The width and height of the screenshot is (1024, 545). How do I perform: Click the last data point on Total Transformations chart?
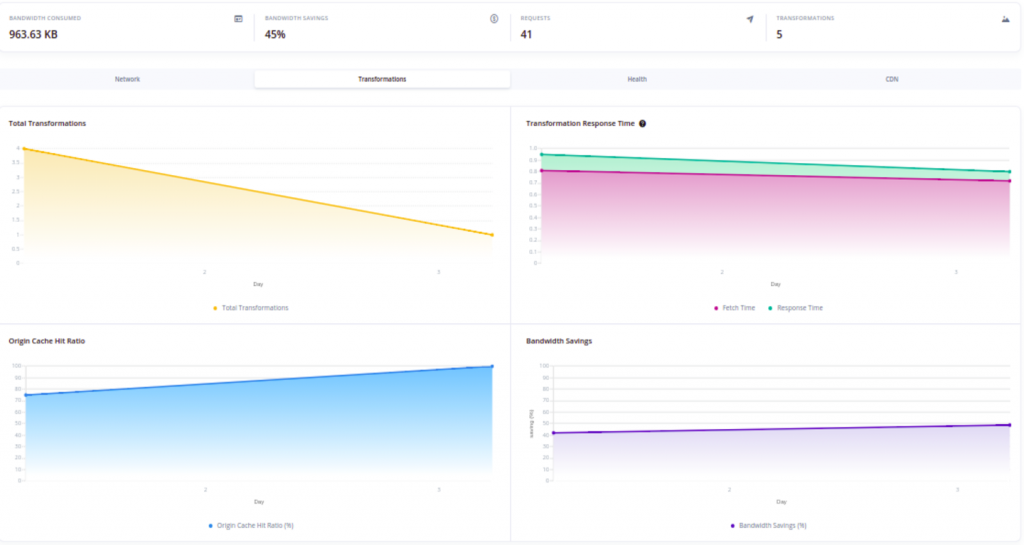tap(492, 235)
